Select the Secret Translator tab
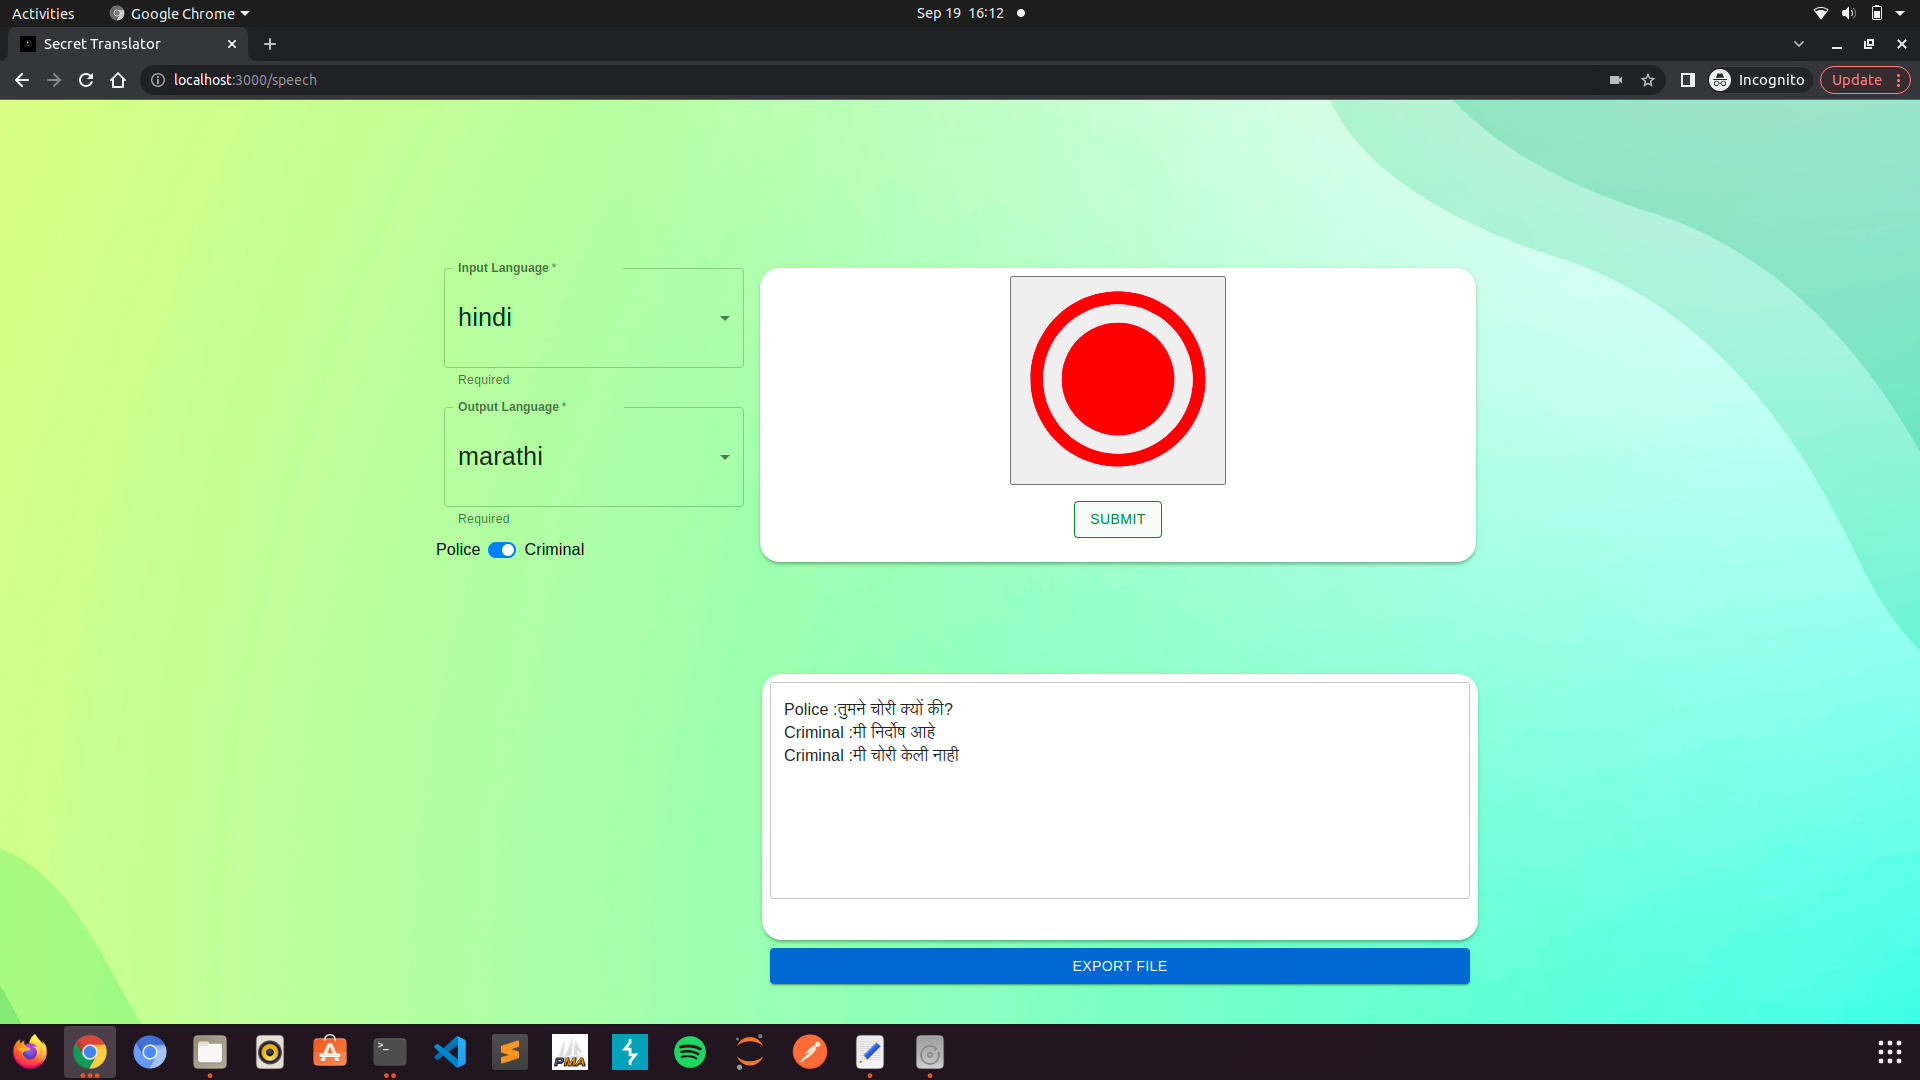The height and width of the screenshot is (1080, 1920). (128, 44)
